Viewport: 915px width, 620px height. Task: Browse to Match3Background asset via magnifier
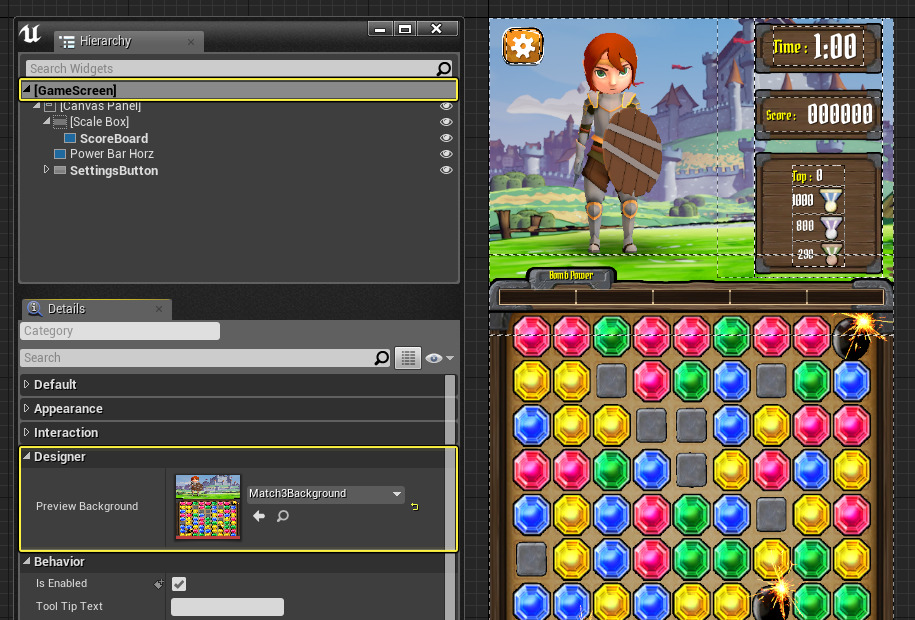(x=282, y=516)
